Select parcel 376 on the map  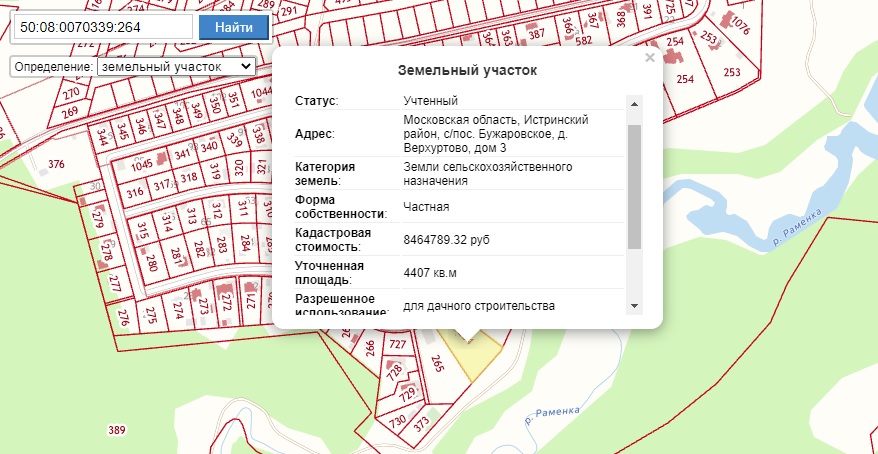(56, 164)
